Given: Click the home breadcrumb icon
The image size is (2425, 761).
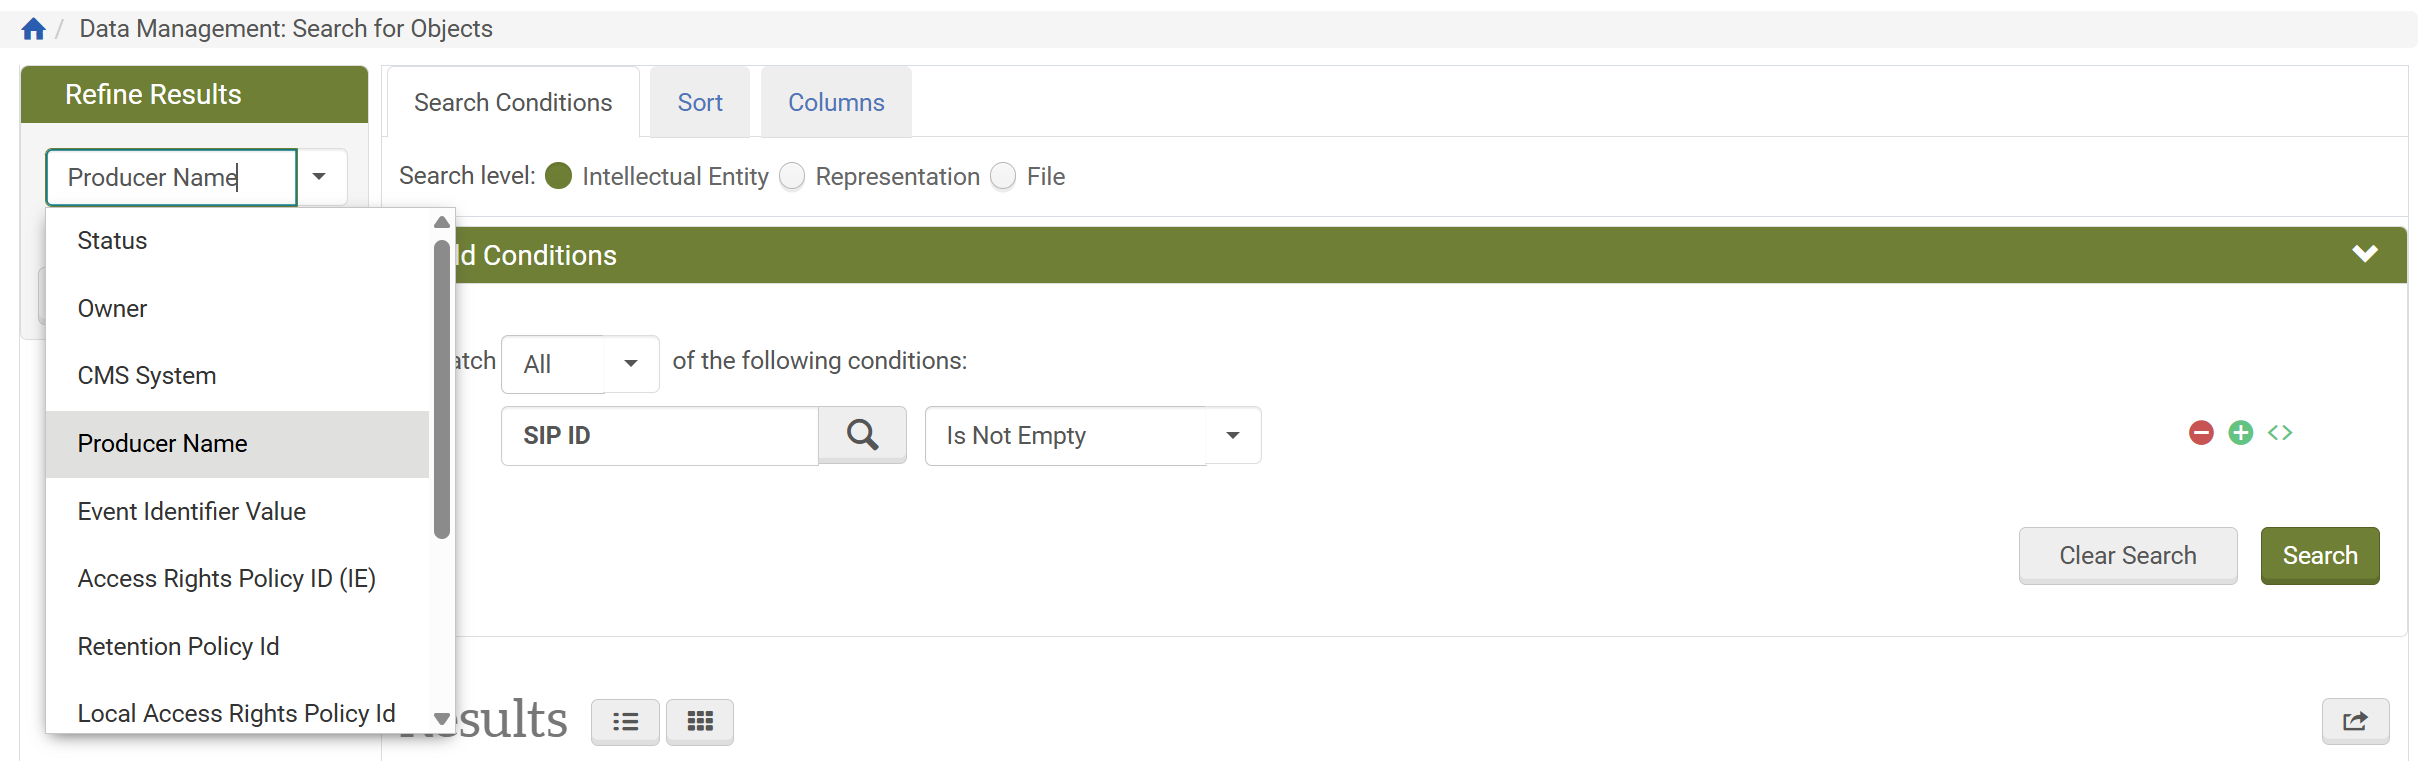Looking at the screenshot, I should coord(33,29).
